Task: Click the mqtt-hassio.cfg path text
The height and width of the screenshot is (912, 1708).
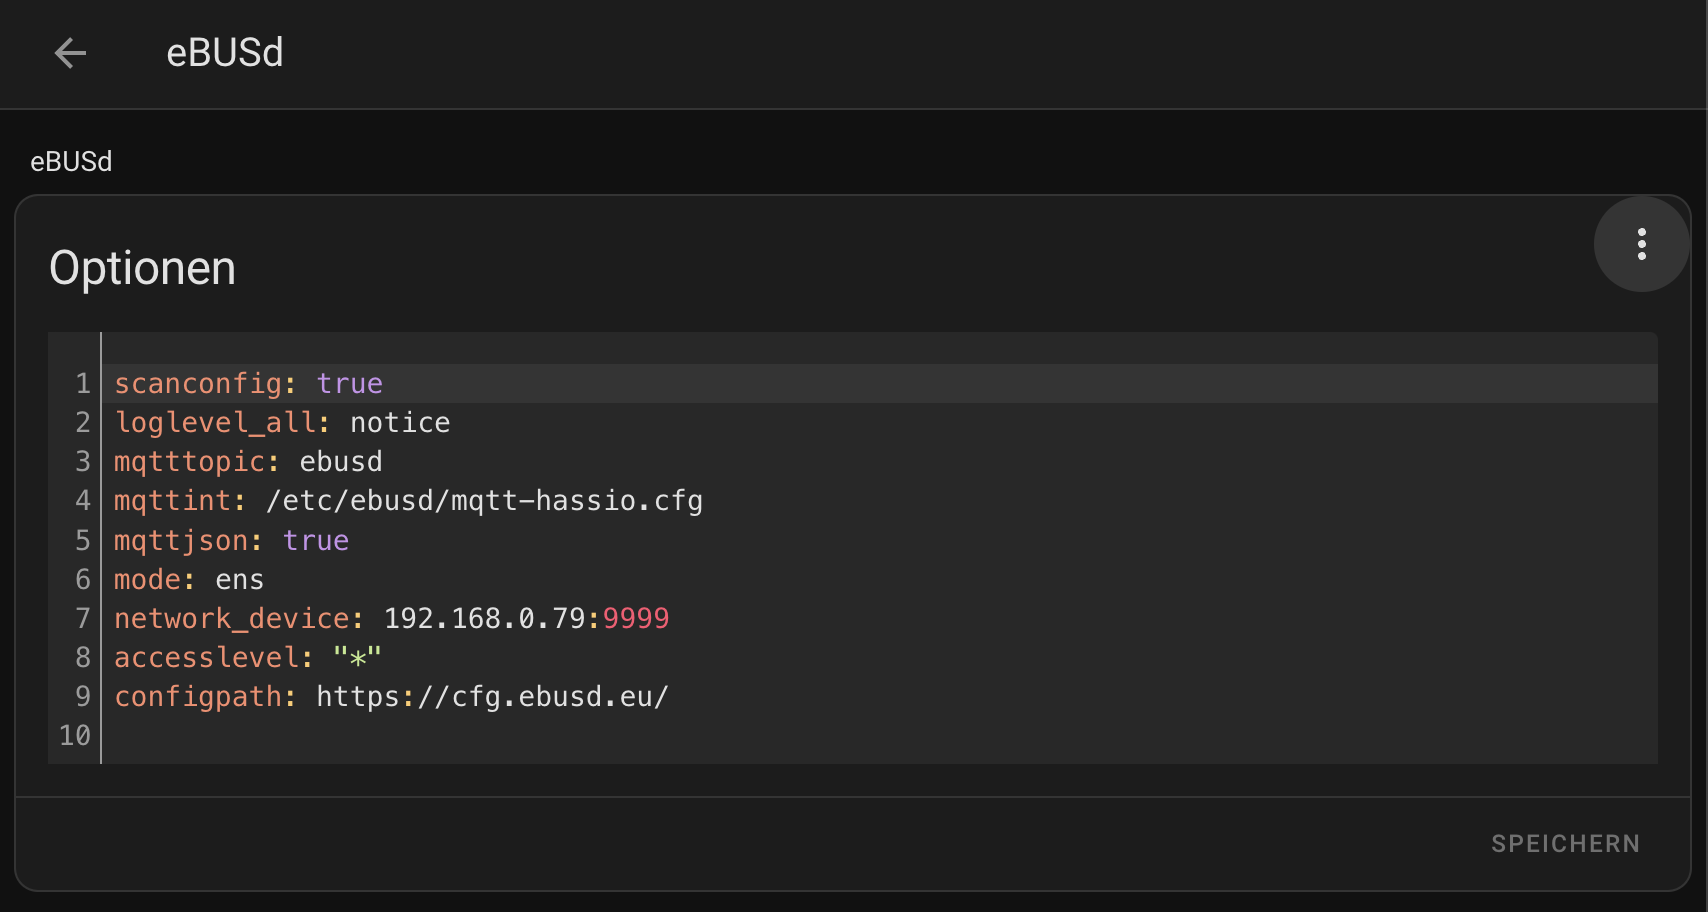Action: point(484,501)
